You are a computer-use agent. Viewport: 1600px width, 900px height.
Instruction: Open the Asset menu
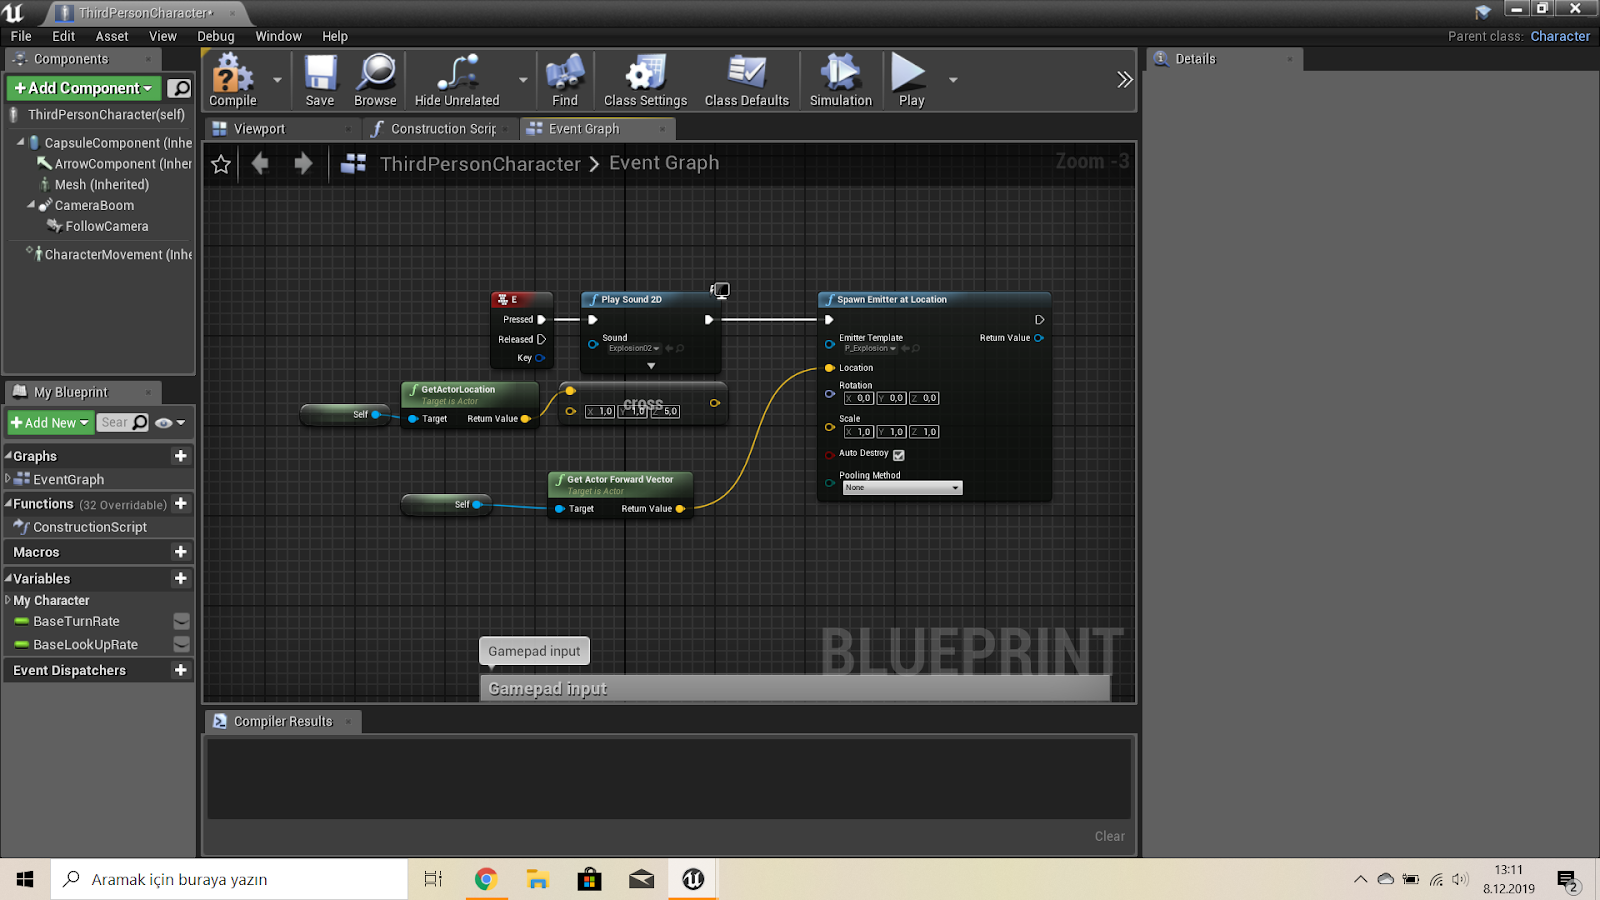(112, 36)
